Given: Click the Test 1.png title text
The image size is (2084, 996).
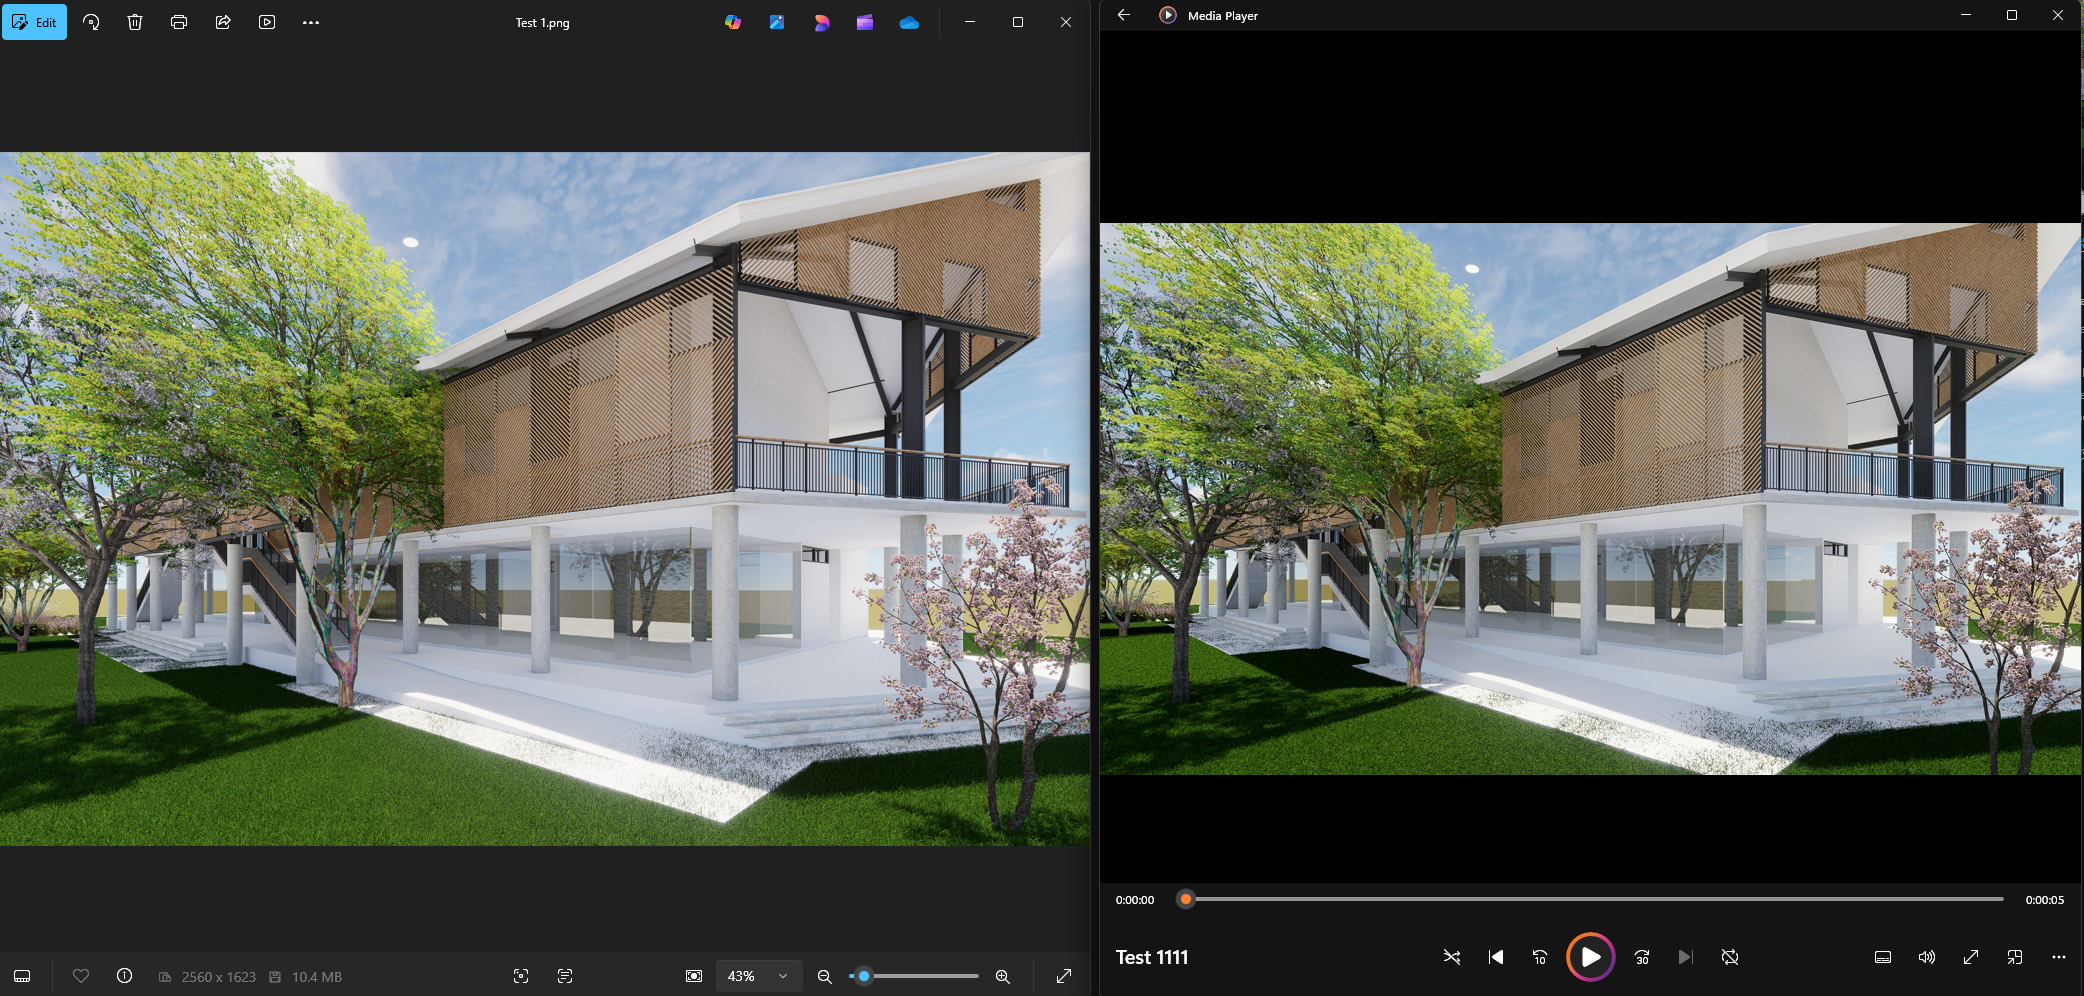Looking at the screenshot, I should [x=542, y=23].
